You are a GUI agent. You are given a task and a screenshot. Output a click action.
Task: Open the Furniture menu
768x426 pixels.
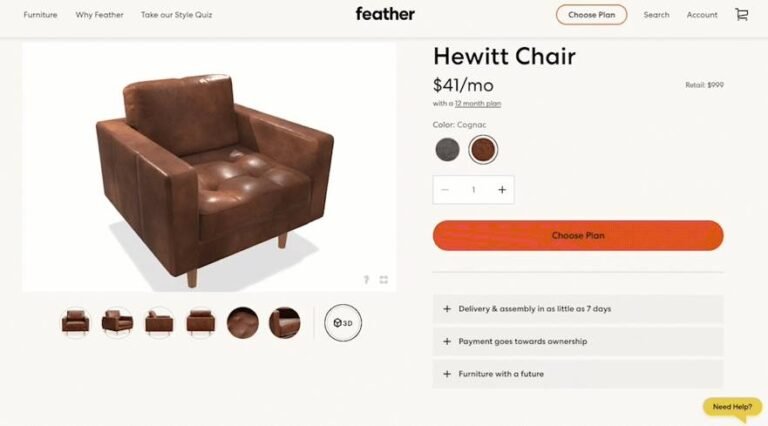coord(40,15)
